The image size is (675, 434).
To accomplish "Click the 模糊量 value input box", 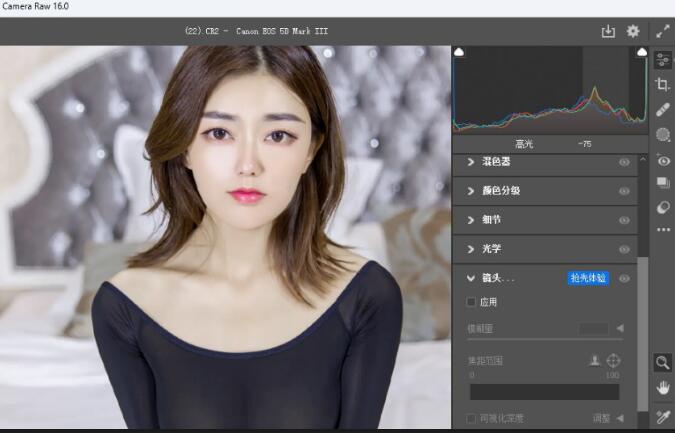I will tap(594, 329).
